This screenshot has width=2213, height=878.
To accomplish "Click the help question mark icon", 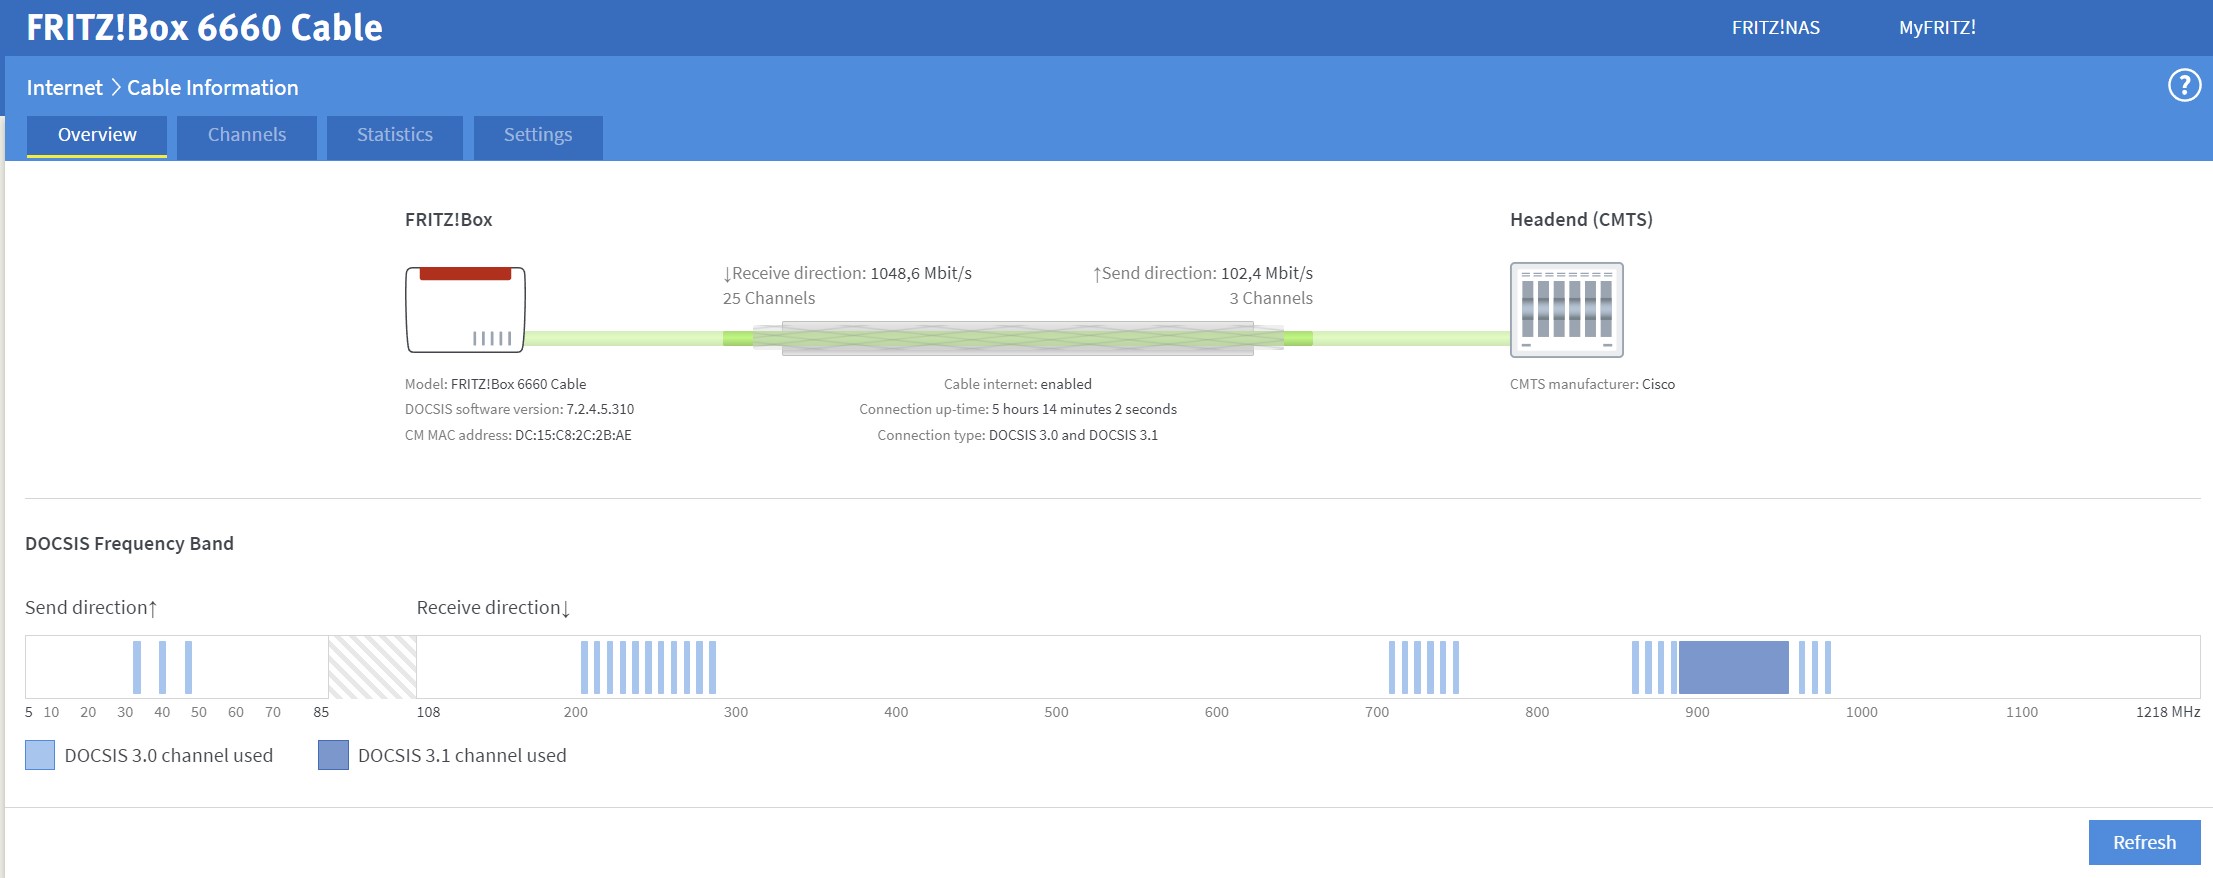I will tap(2184, 86).
